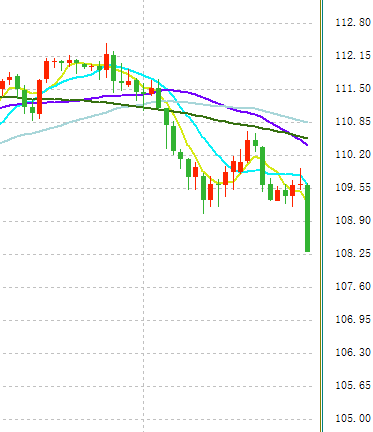The image size is (373, 432).
Task: Click the 105.65 price axis label
Action: (x=353, y=385)
